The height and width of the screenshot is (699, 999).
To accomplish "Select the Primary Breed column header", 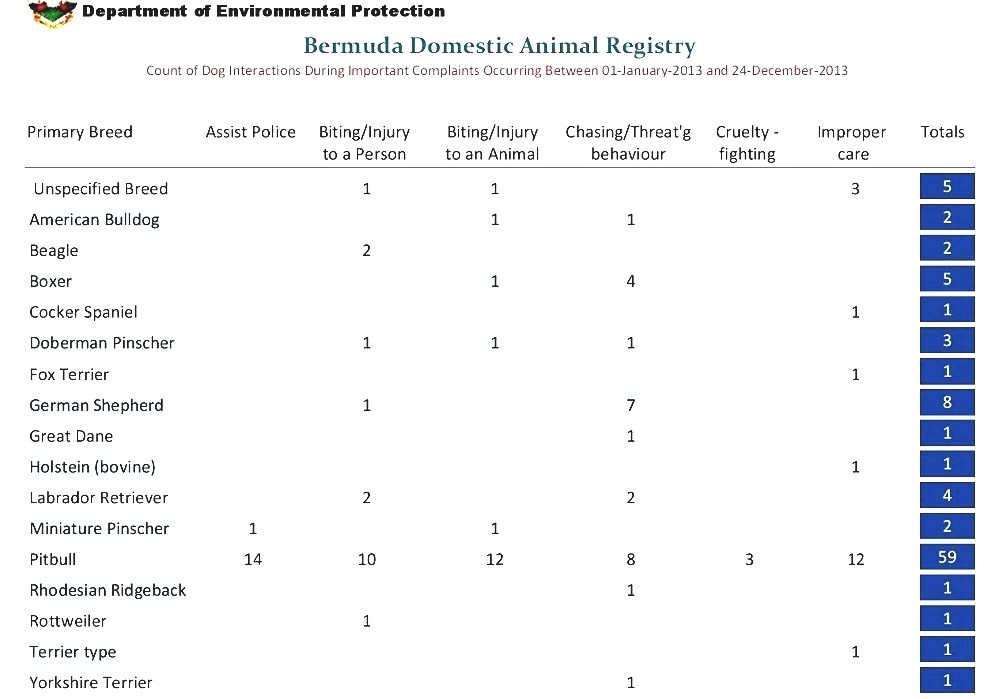I will [x=80, y=132].
